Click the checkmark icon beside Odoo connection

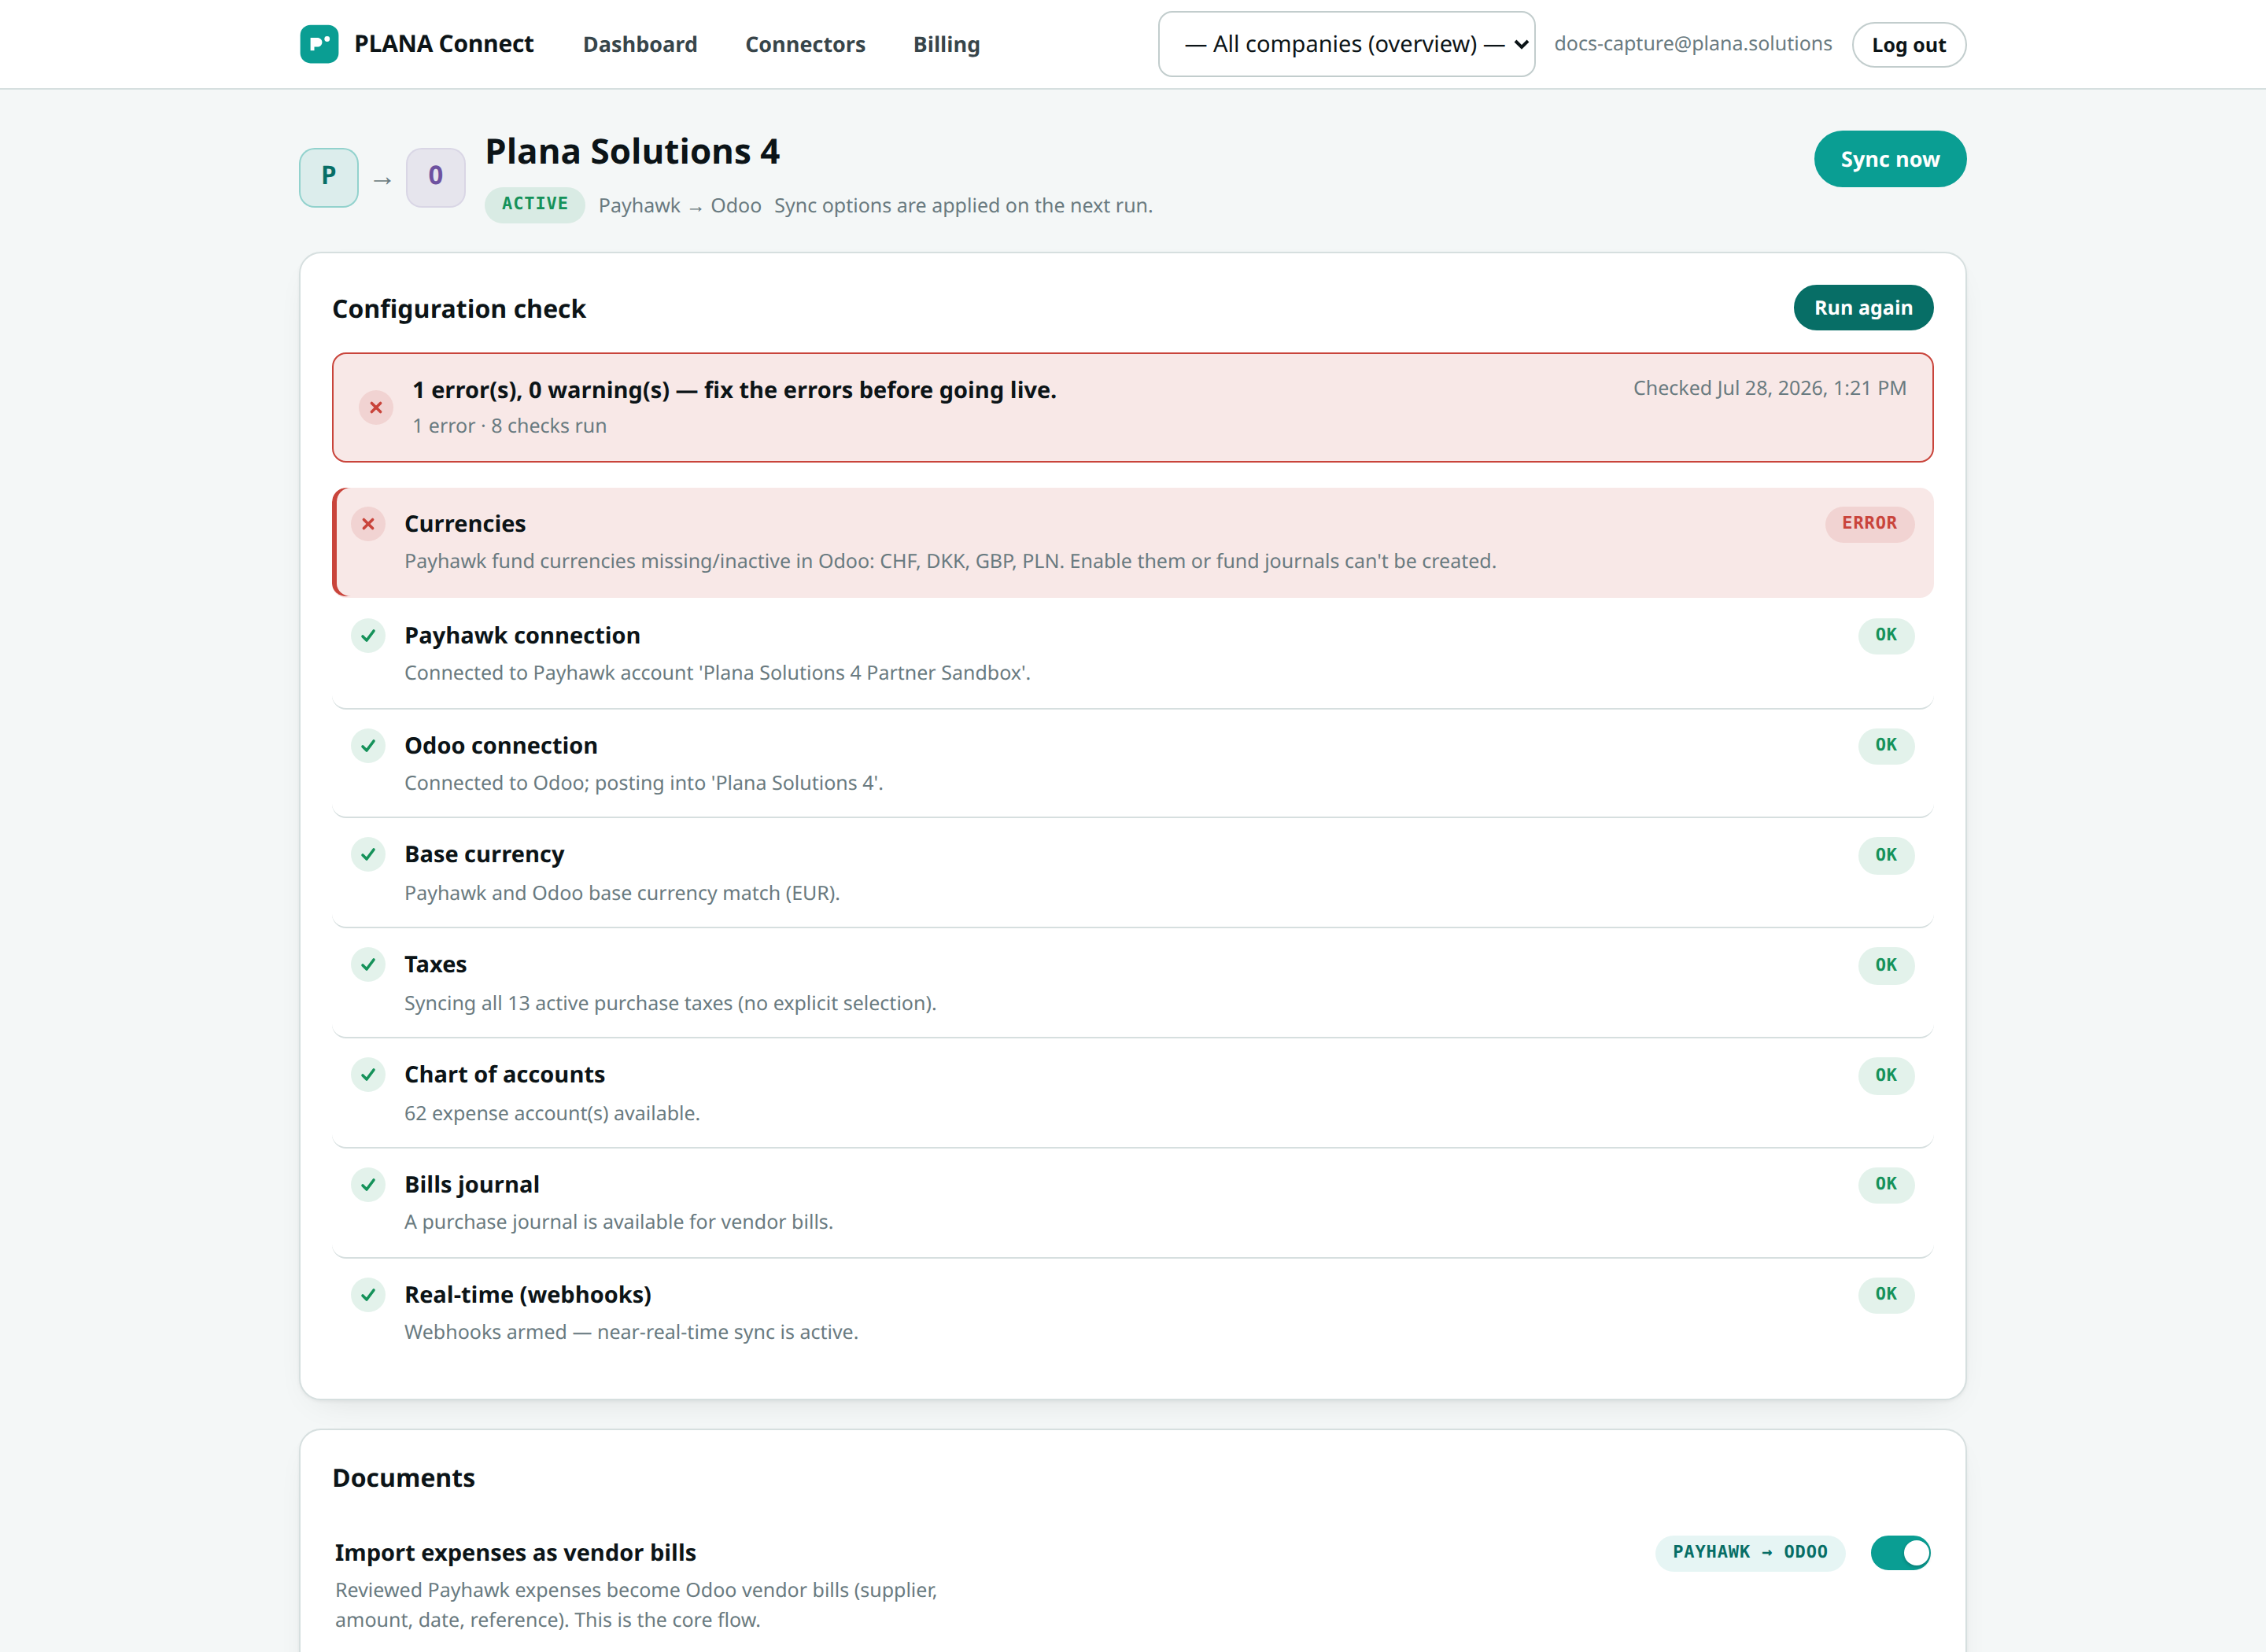click(368, 745)
